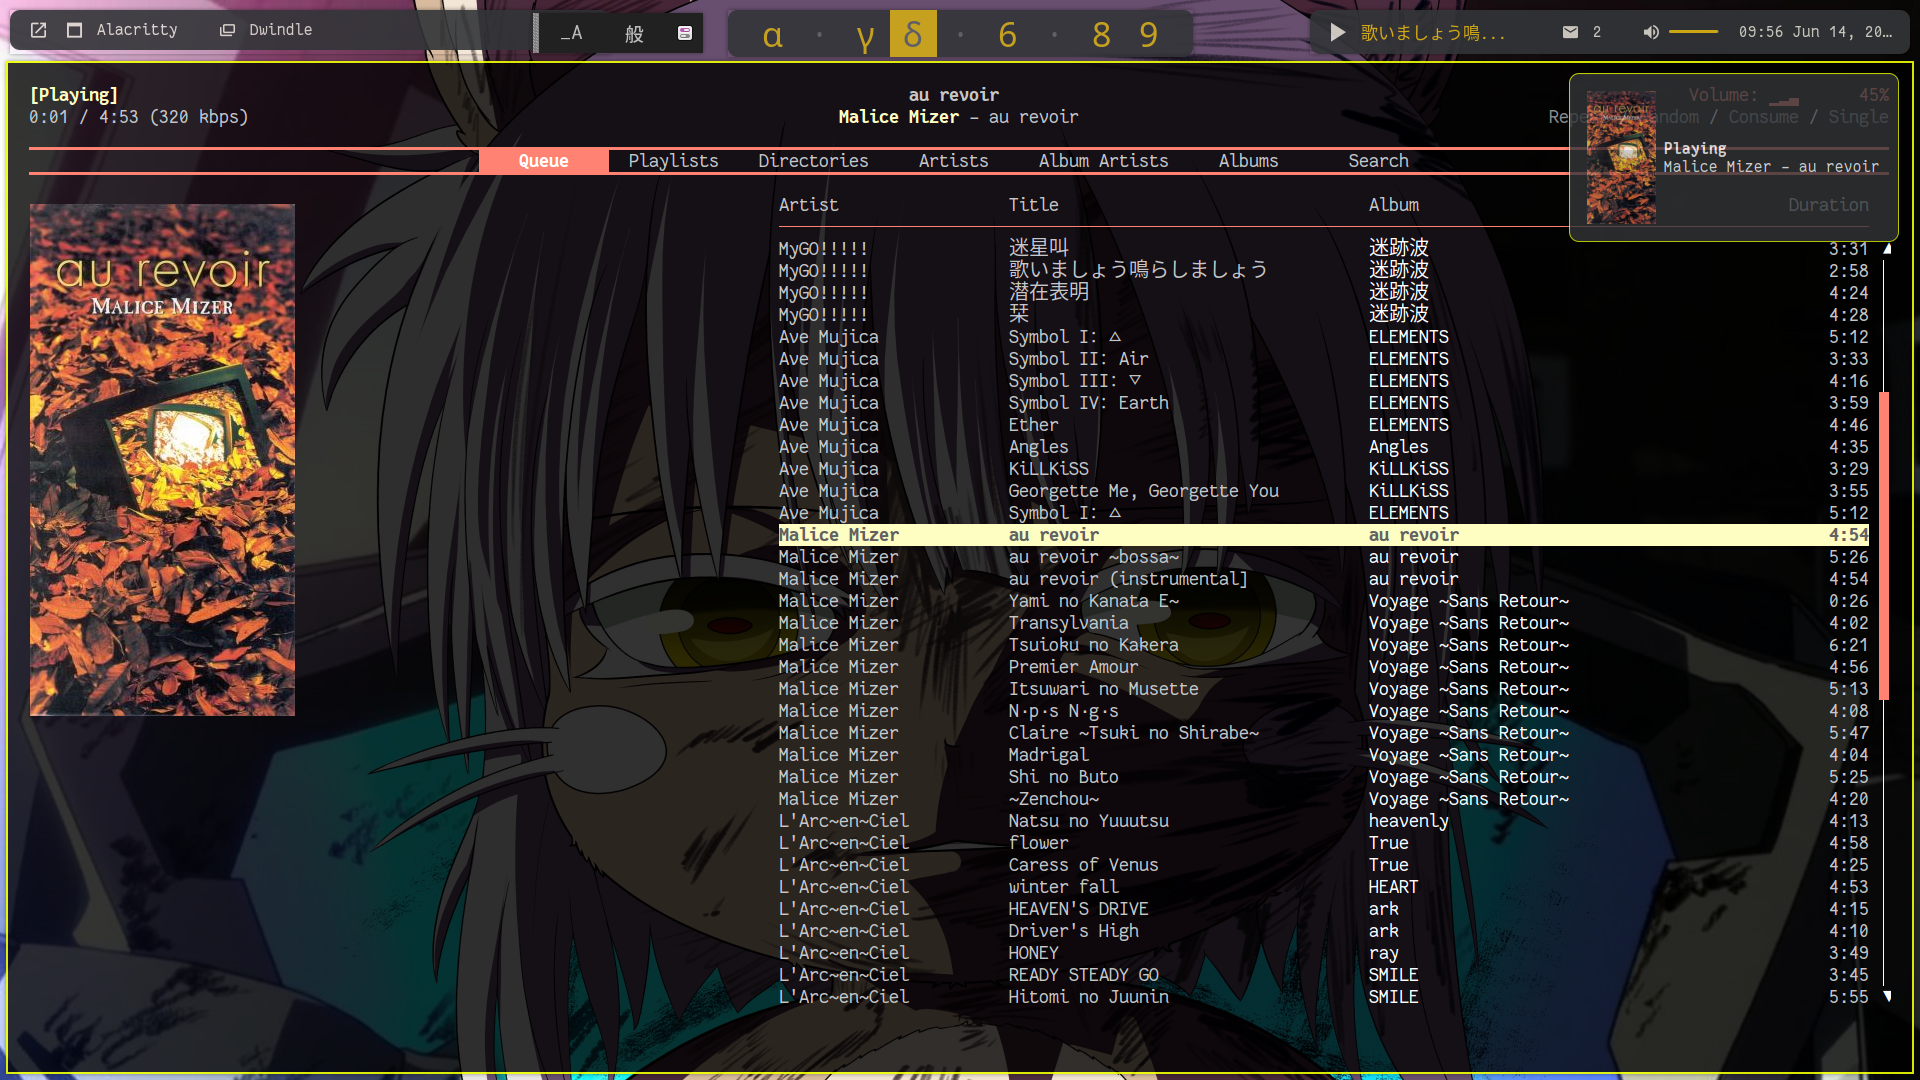The image size is (1920, 1080).
Task: Click the now-playing song title in top bar
Action: click(1432, 33)
